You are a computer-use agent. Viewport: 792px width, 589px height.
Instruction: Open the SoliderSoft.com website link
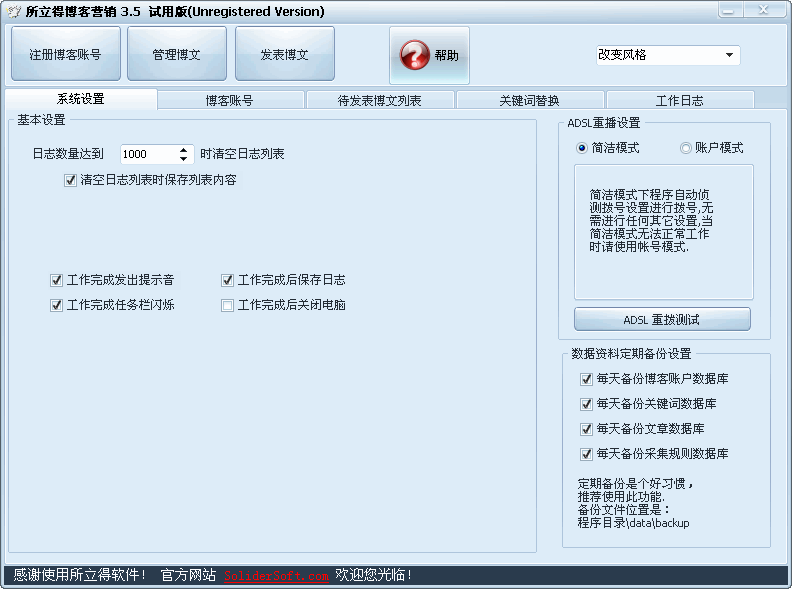click(x=276, y=575)
